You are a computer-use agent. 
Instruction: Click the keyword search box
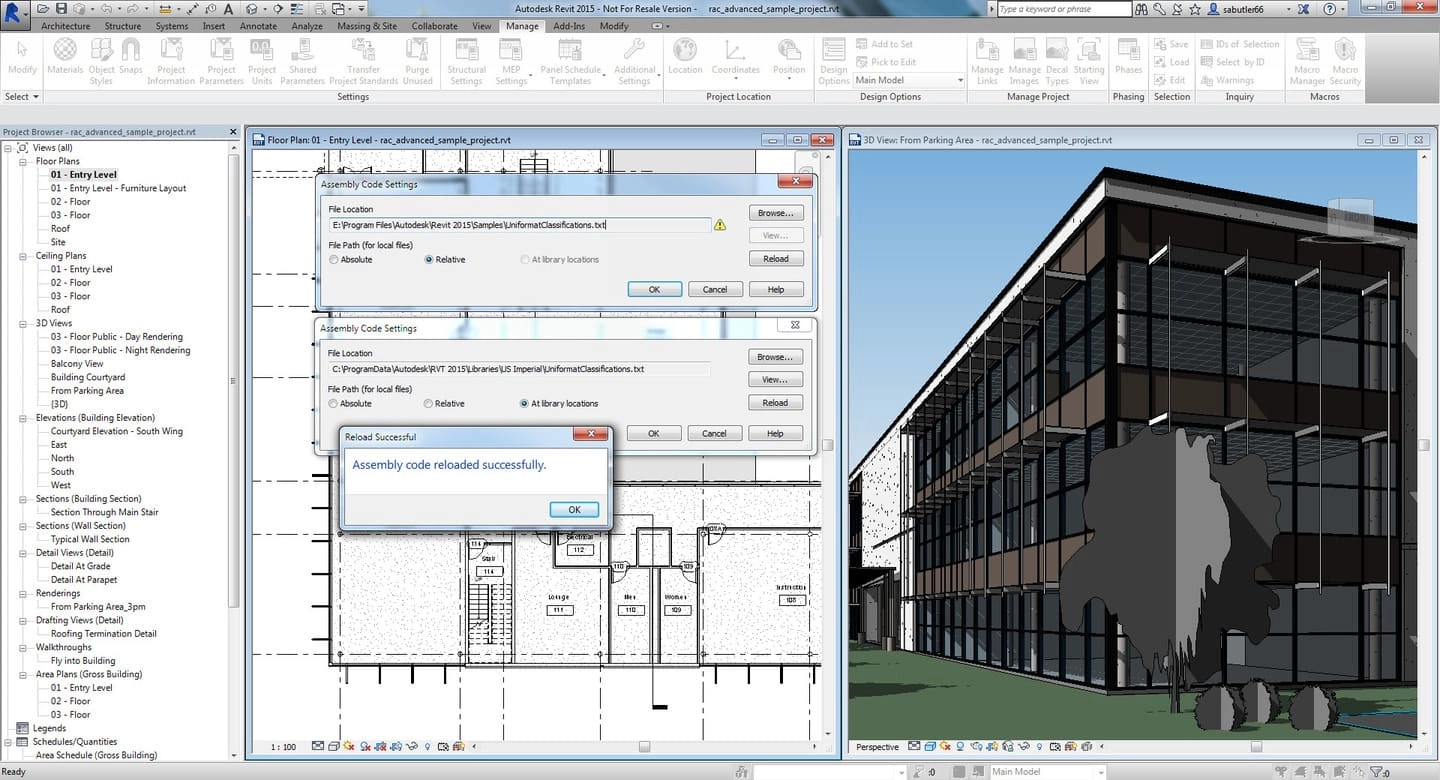click(x=1064, y=9)
